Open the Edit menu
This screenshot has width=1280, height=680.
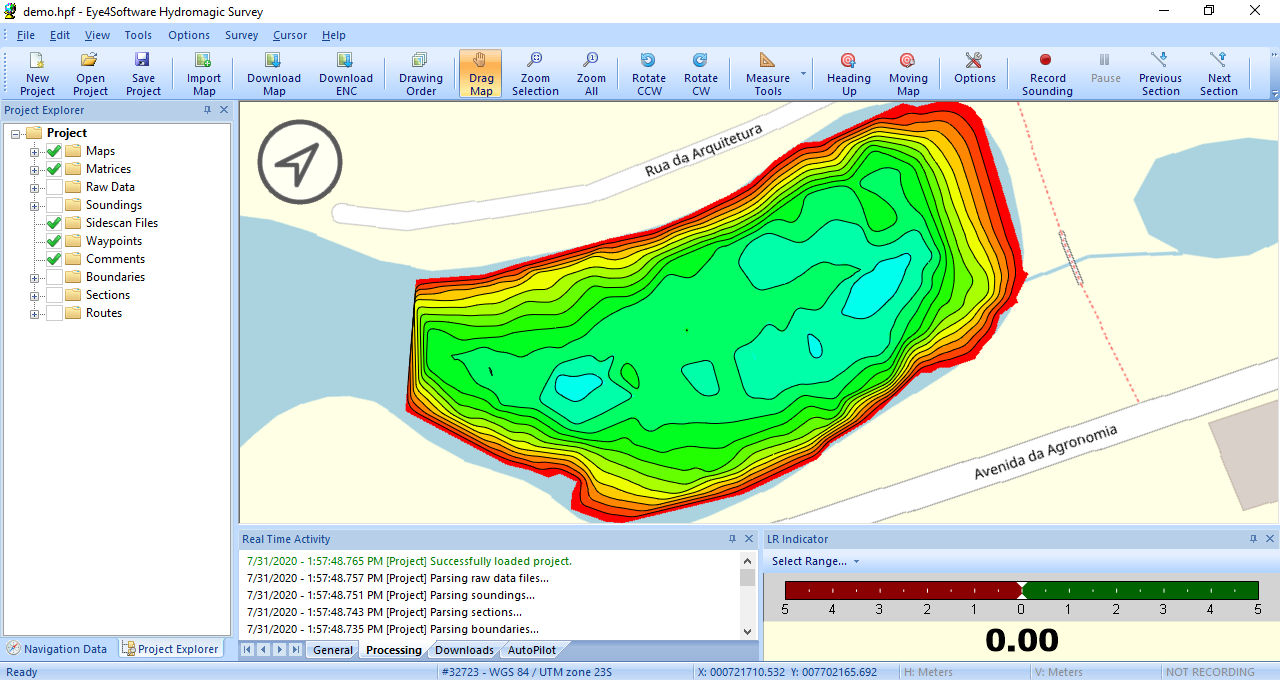coord(60,35)
